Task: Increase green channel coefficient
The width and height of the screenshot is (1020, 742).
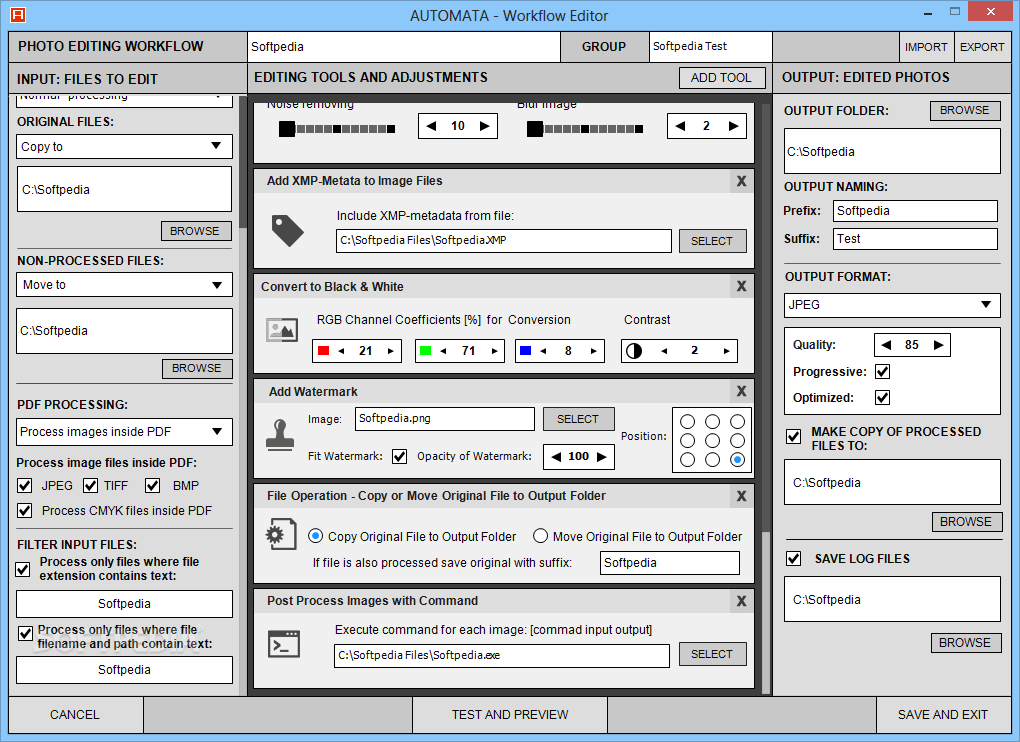Action: point(494,351)
